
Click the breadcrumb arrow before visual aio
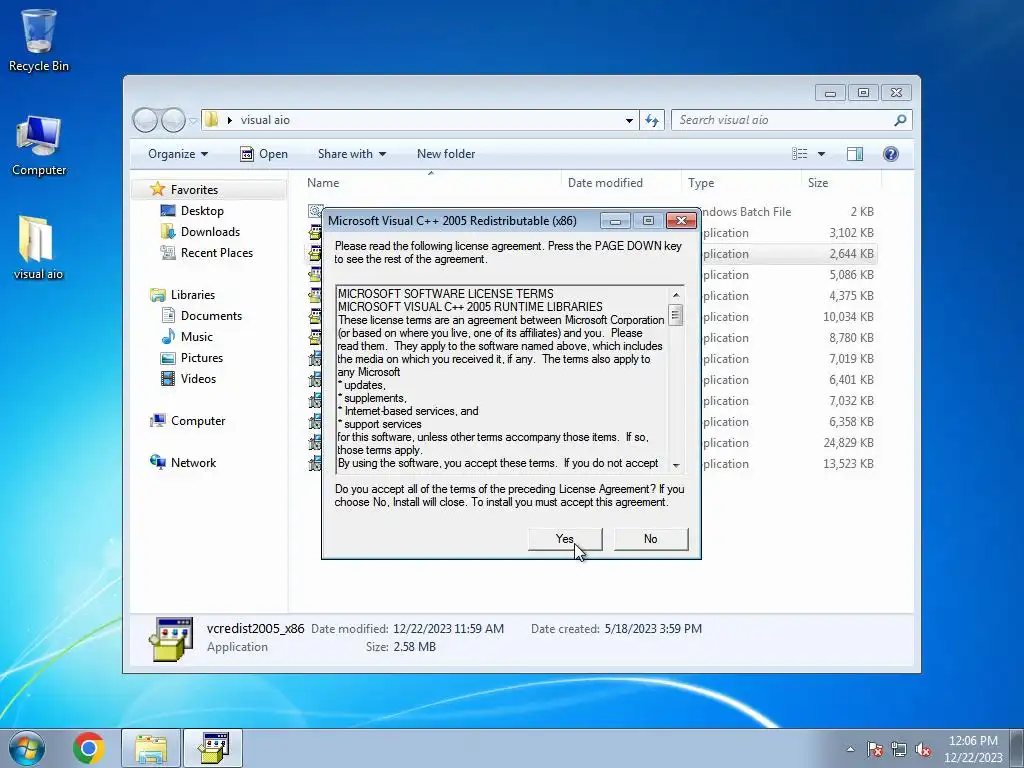(229, 120)
